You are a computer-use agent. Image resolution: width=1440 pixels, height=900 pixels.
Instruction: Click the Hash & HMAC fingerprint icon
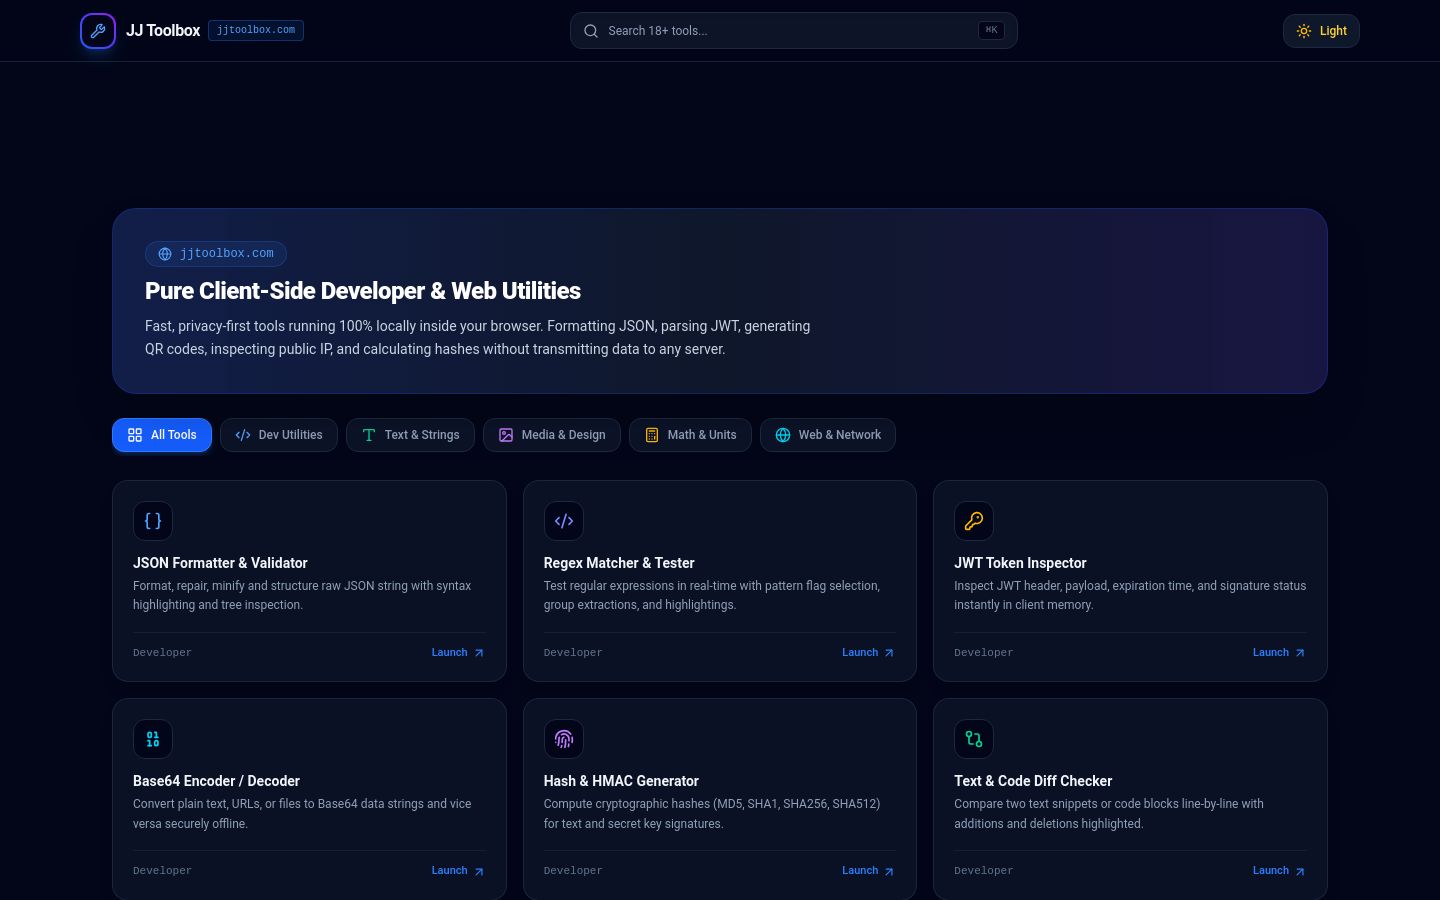coord(564,739)
